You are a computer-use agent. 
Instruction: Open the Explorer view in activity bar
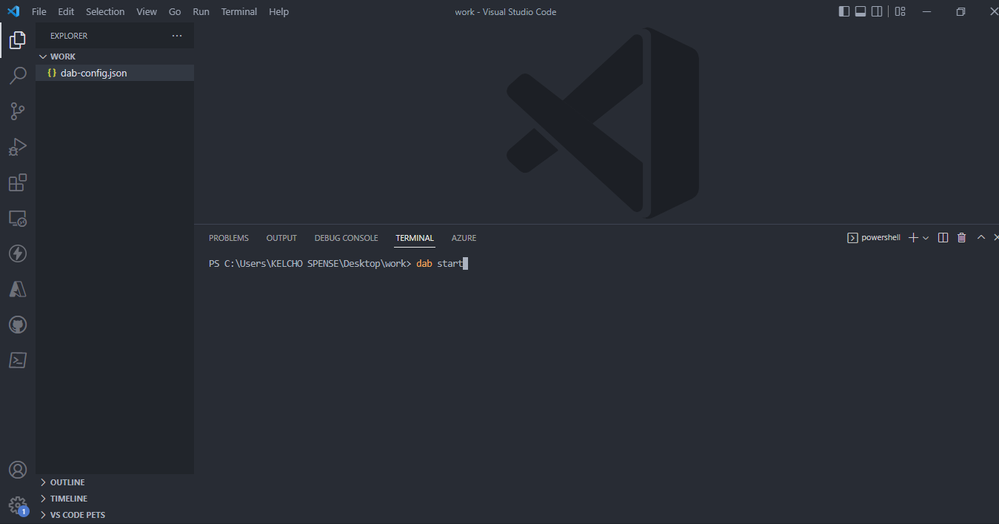[x=18, y=40]
